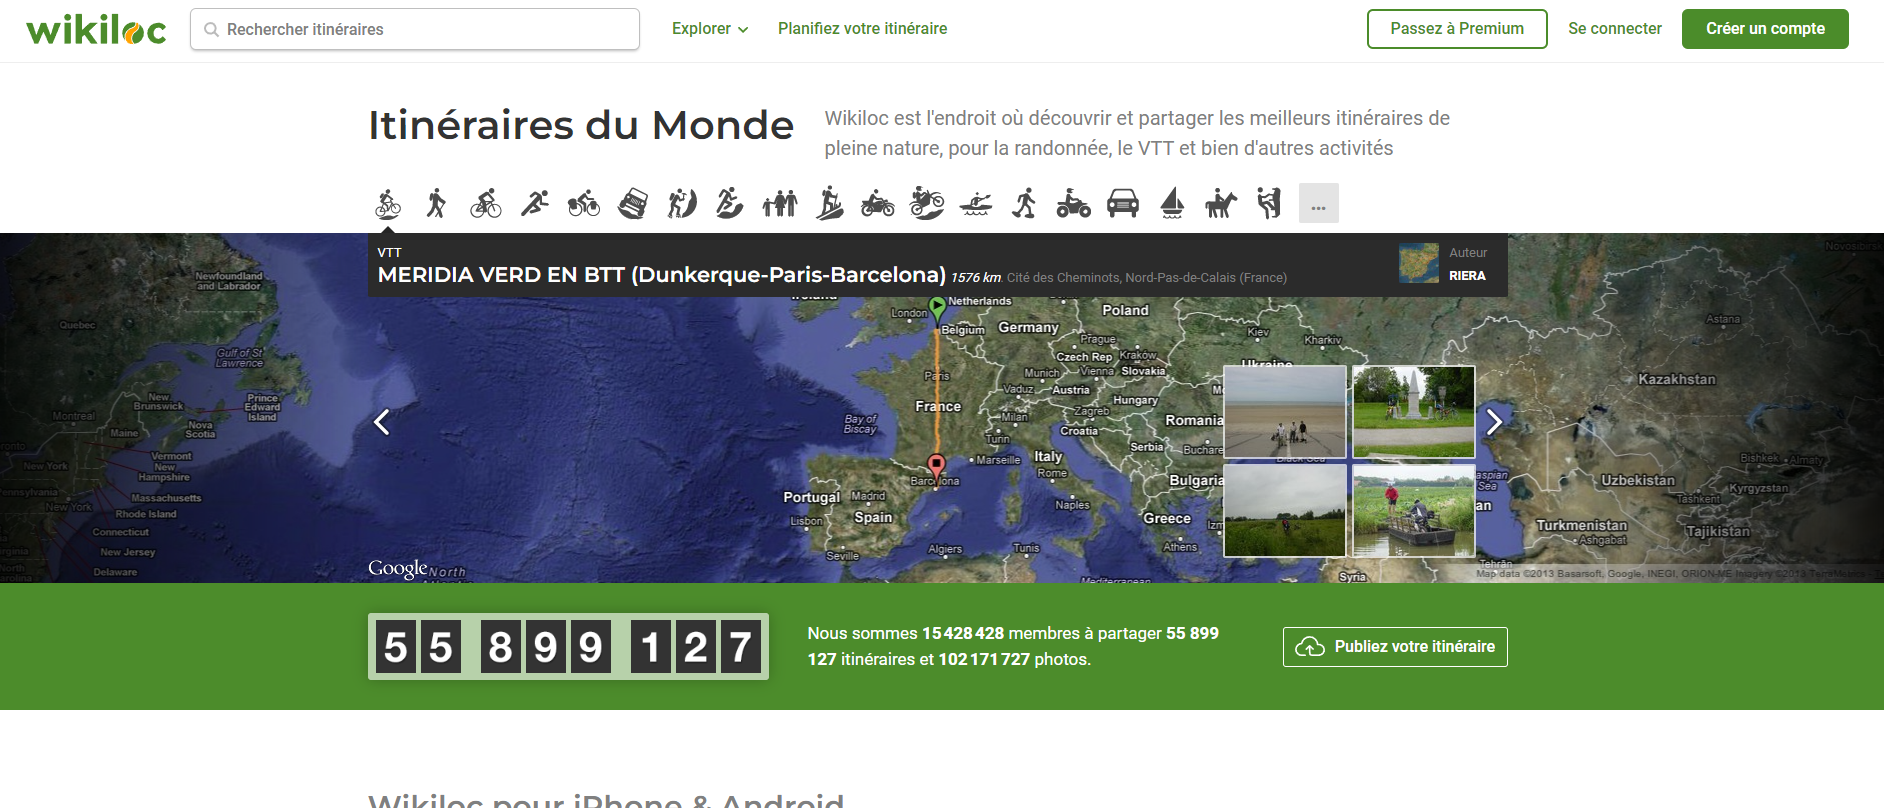1884x808 pixels.
Task: Select the horseback riding activity icon
Action: tap(1221, 203)
